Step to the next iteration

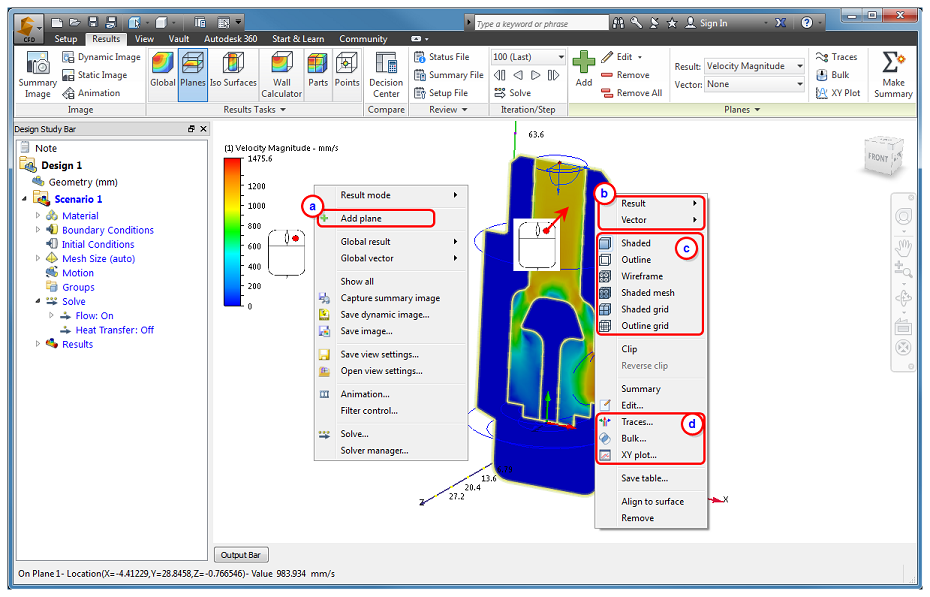click(535, 75)
